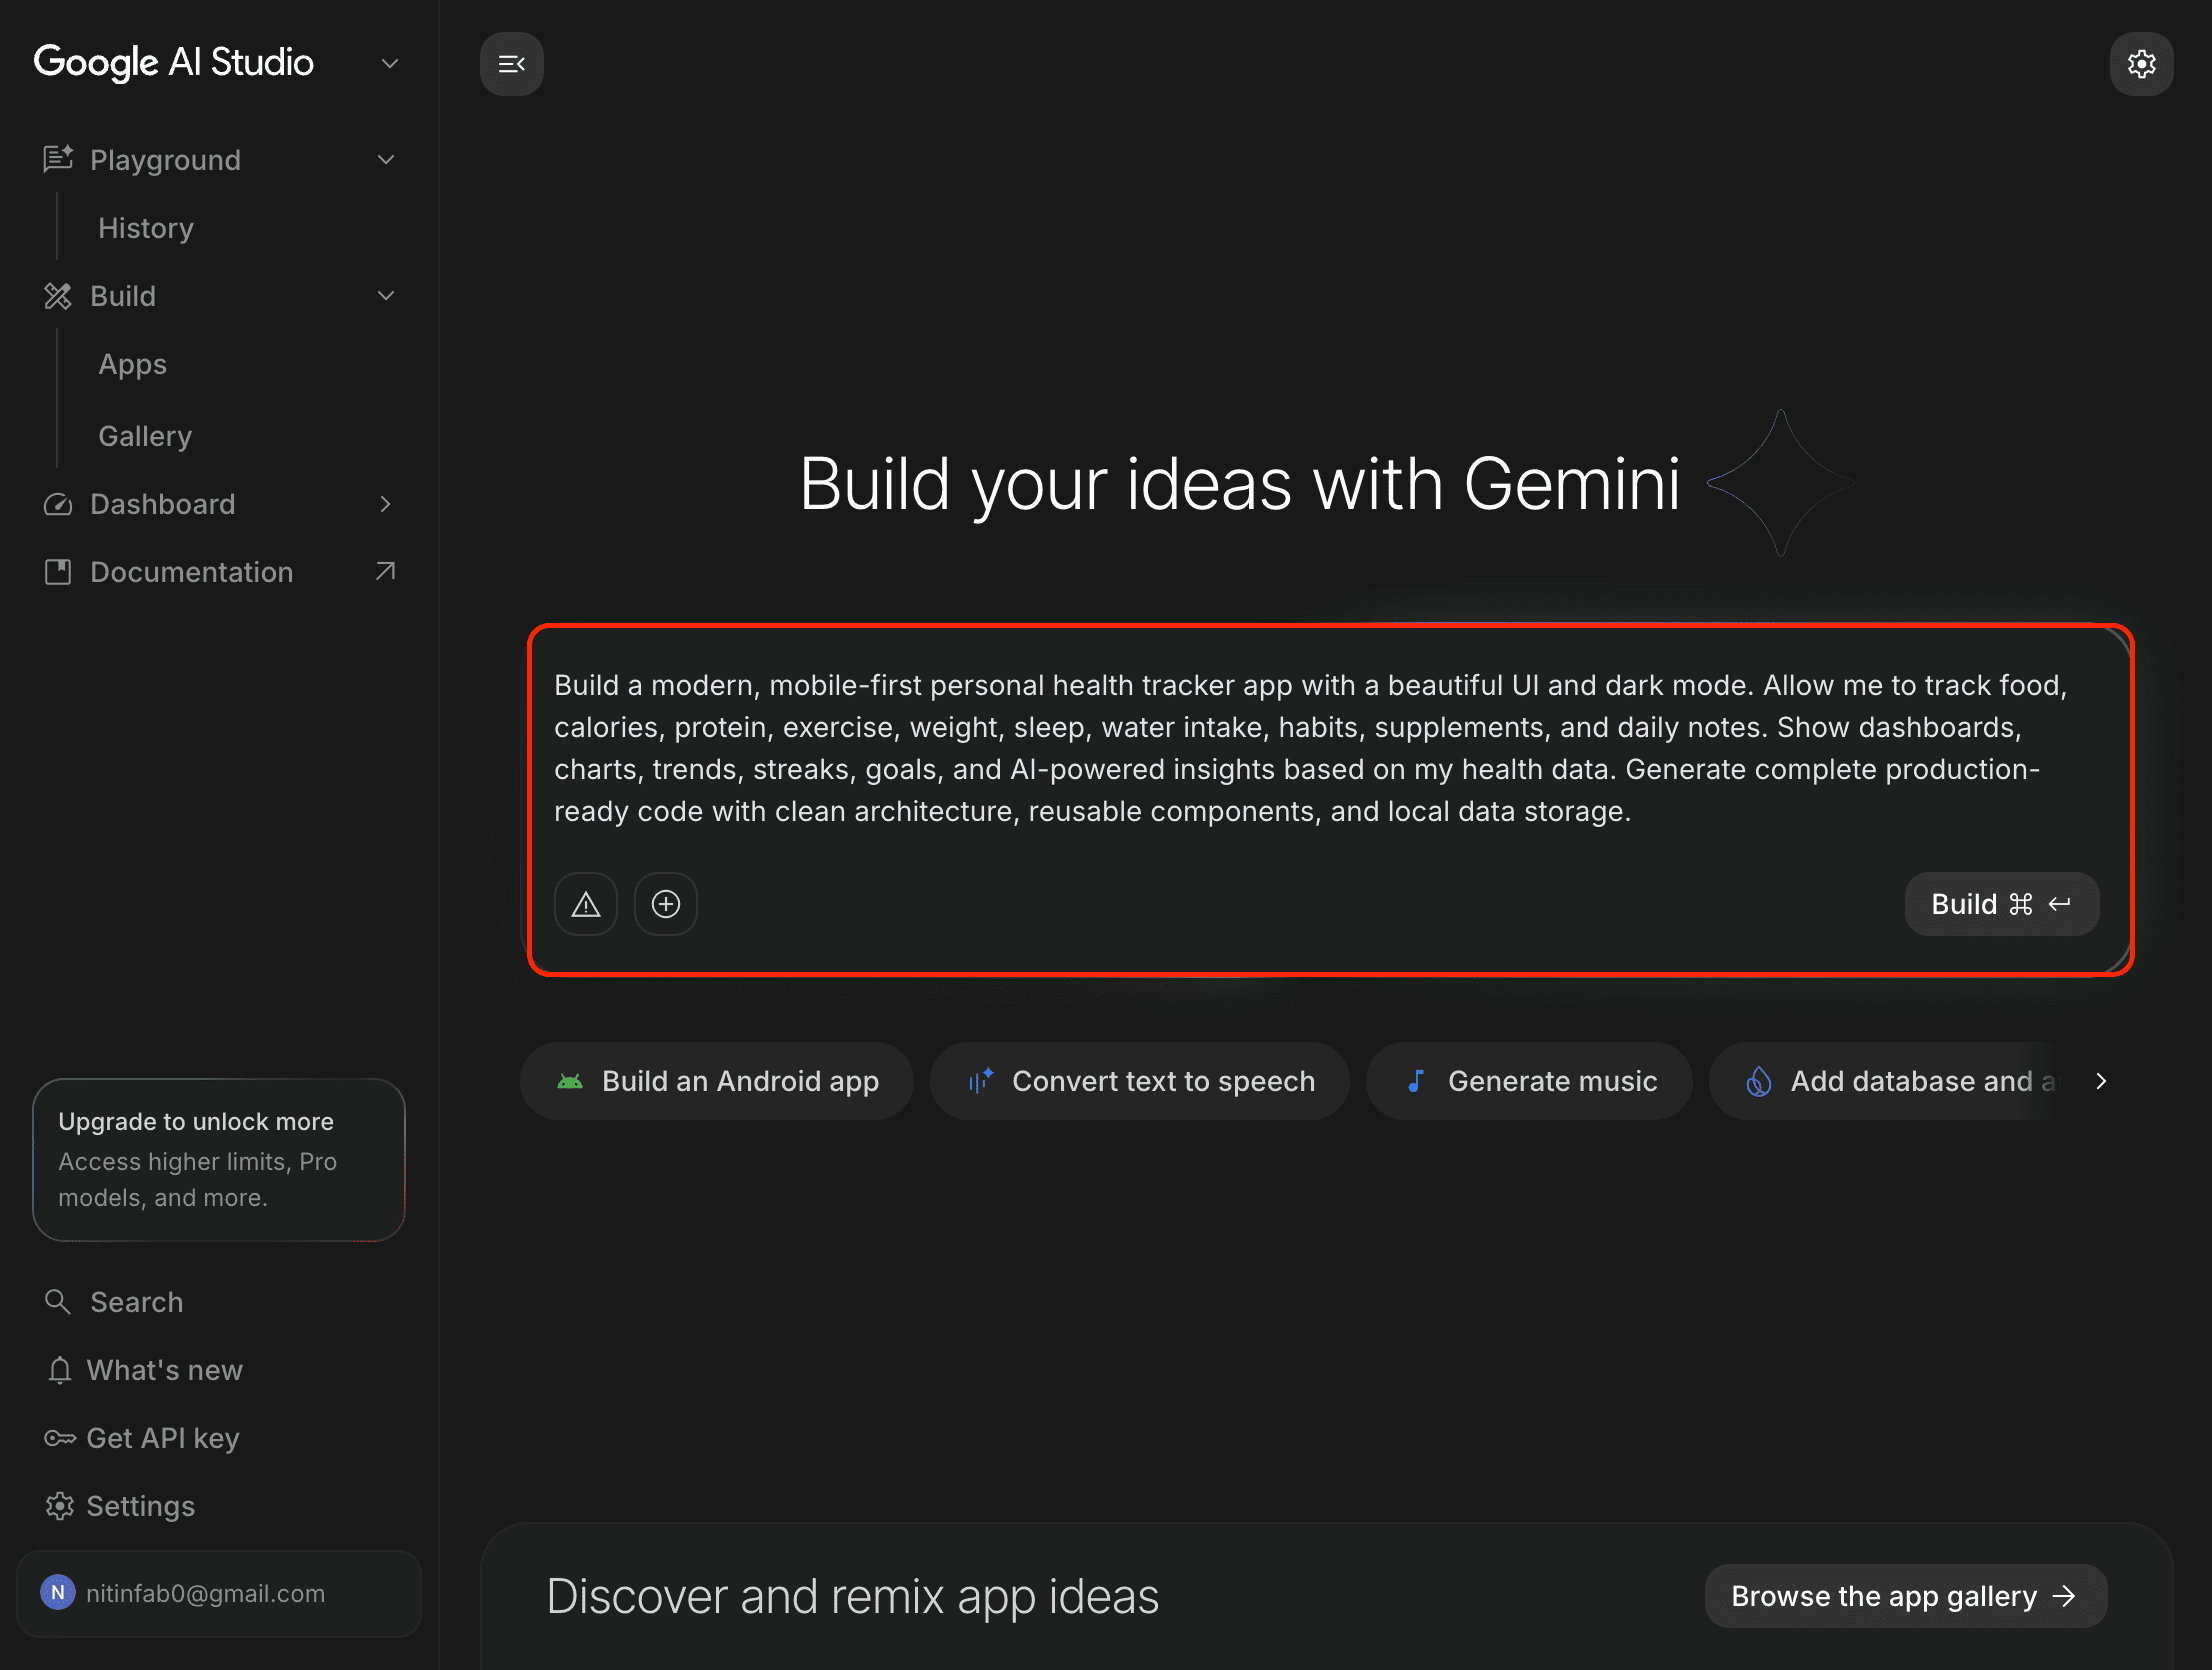This screenshot has height=1670, width=2212.
Task: Open History in sidebar
Action: pyautogui.click(x=146, y=228)
